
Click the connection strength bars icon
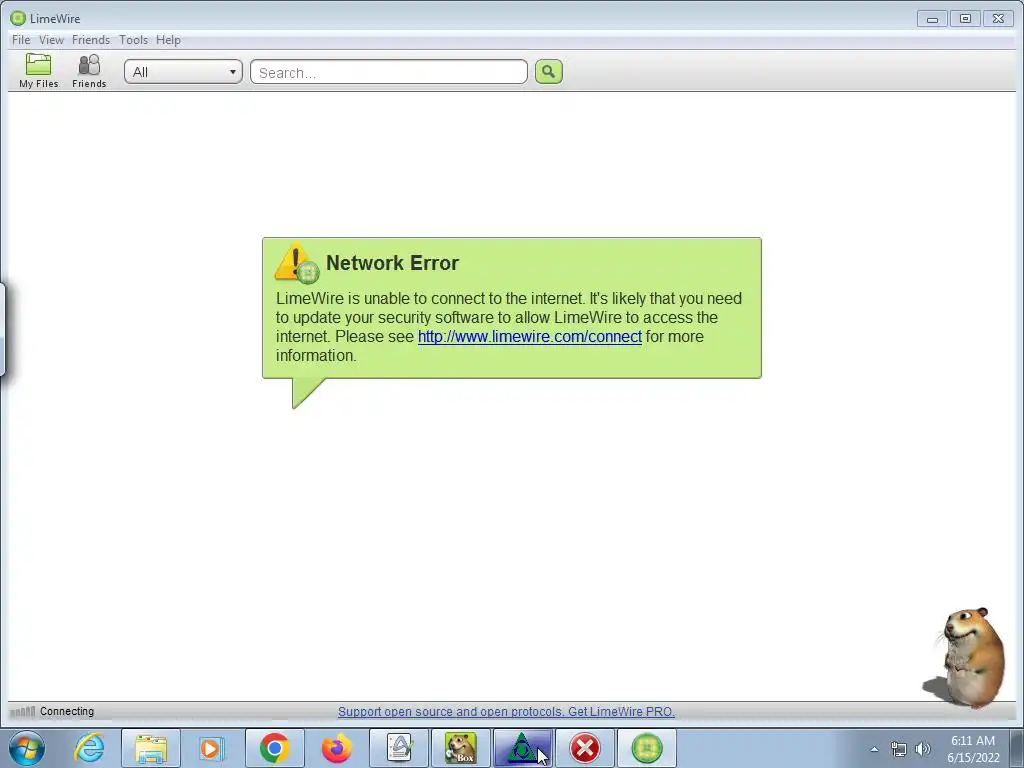pos(23,711)
